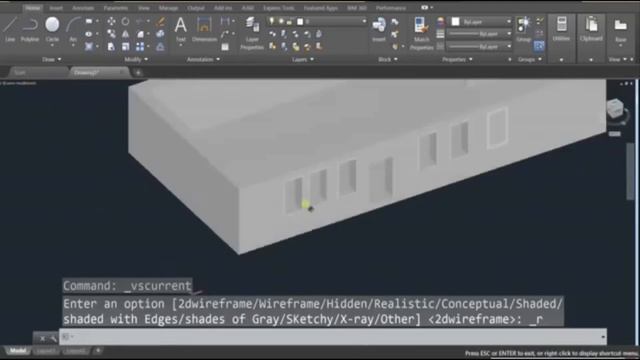This screenshot has height=360, width=640.
Task: Activate the Rotate tool
Action: coord(126,21)
